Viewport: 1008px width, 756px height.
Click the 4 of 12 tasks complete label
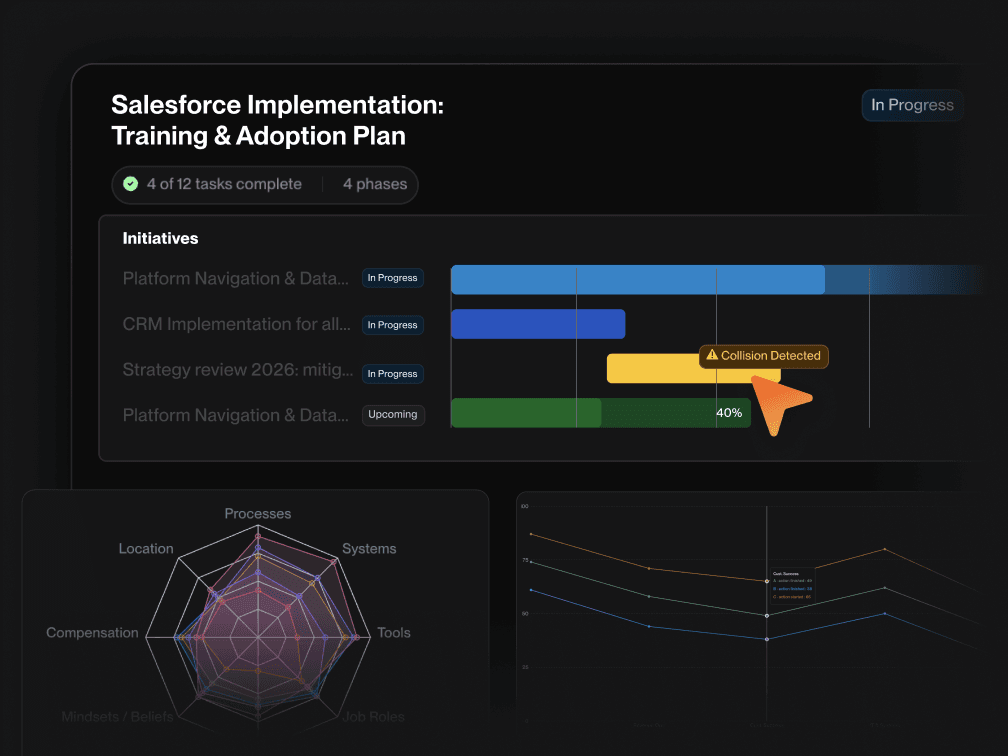[224, 184]
